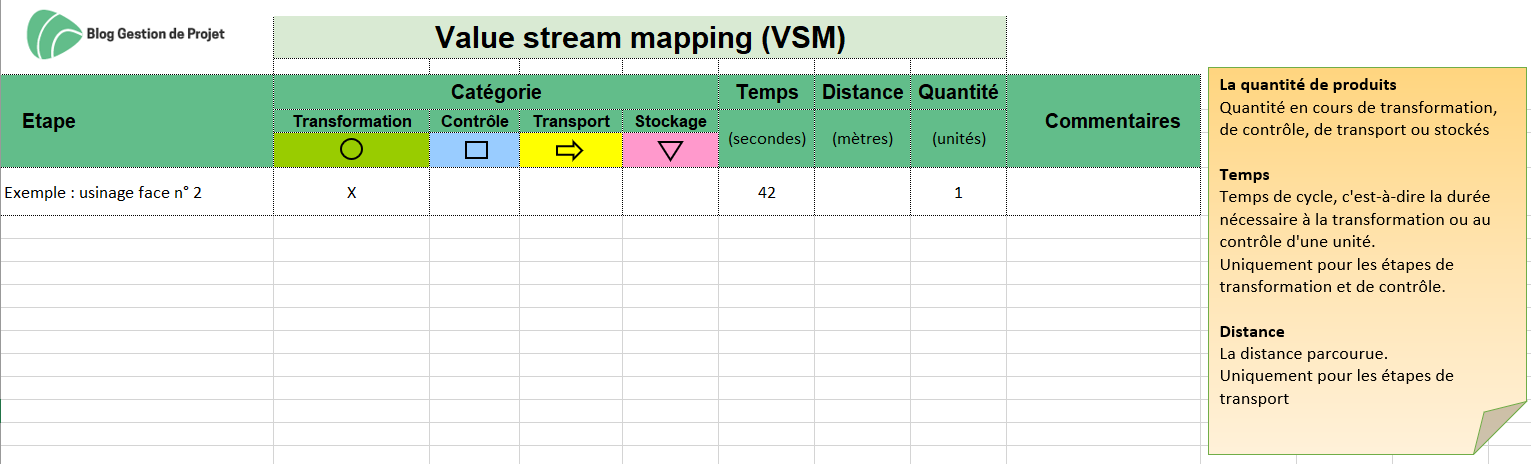Select the triangle Stockage symbol

[x=670, y=151]
